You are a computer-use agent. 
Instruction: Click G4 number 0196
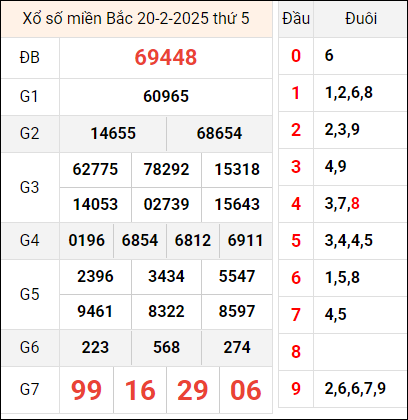[87, 240]
